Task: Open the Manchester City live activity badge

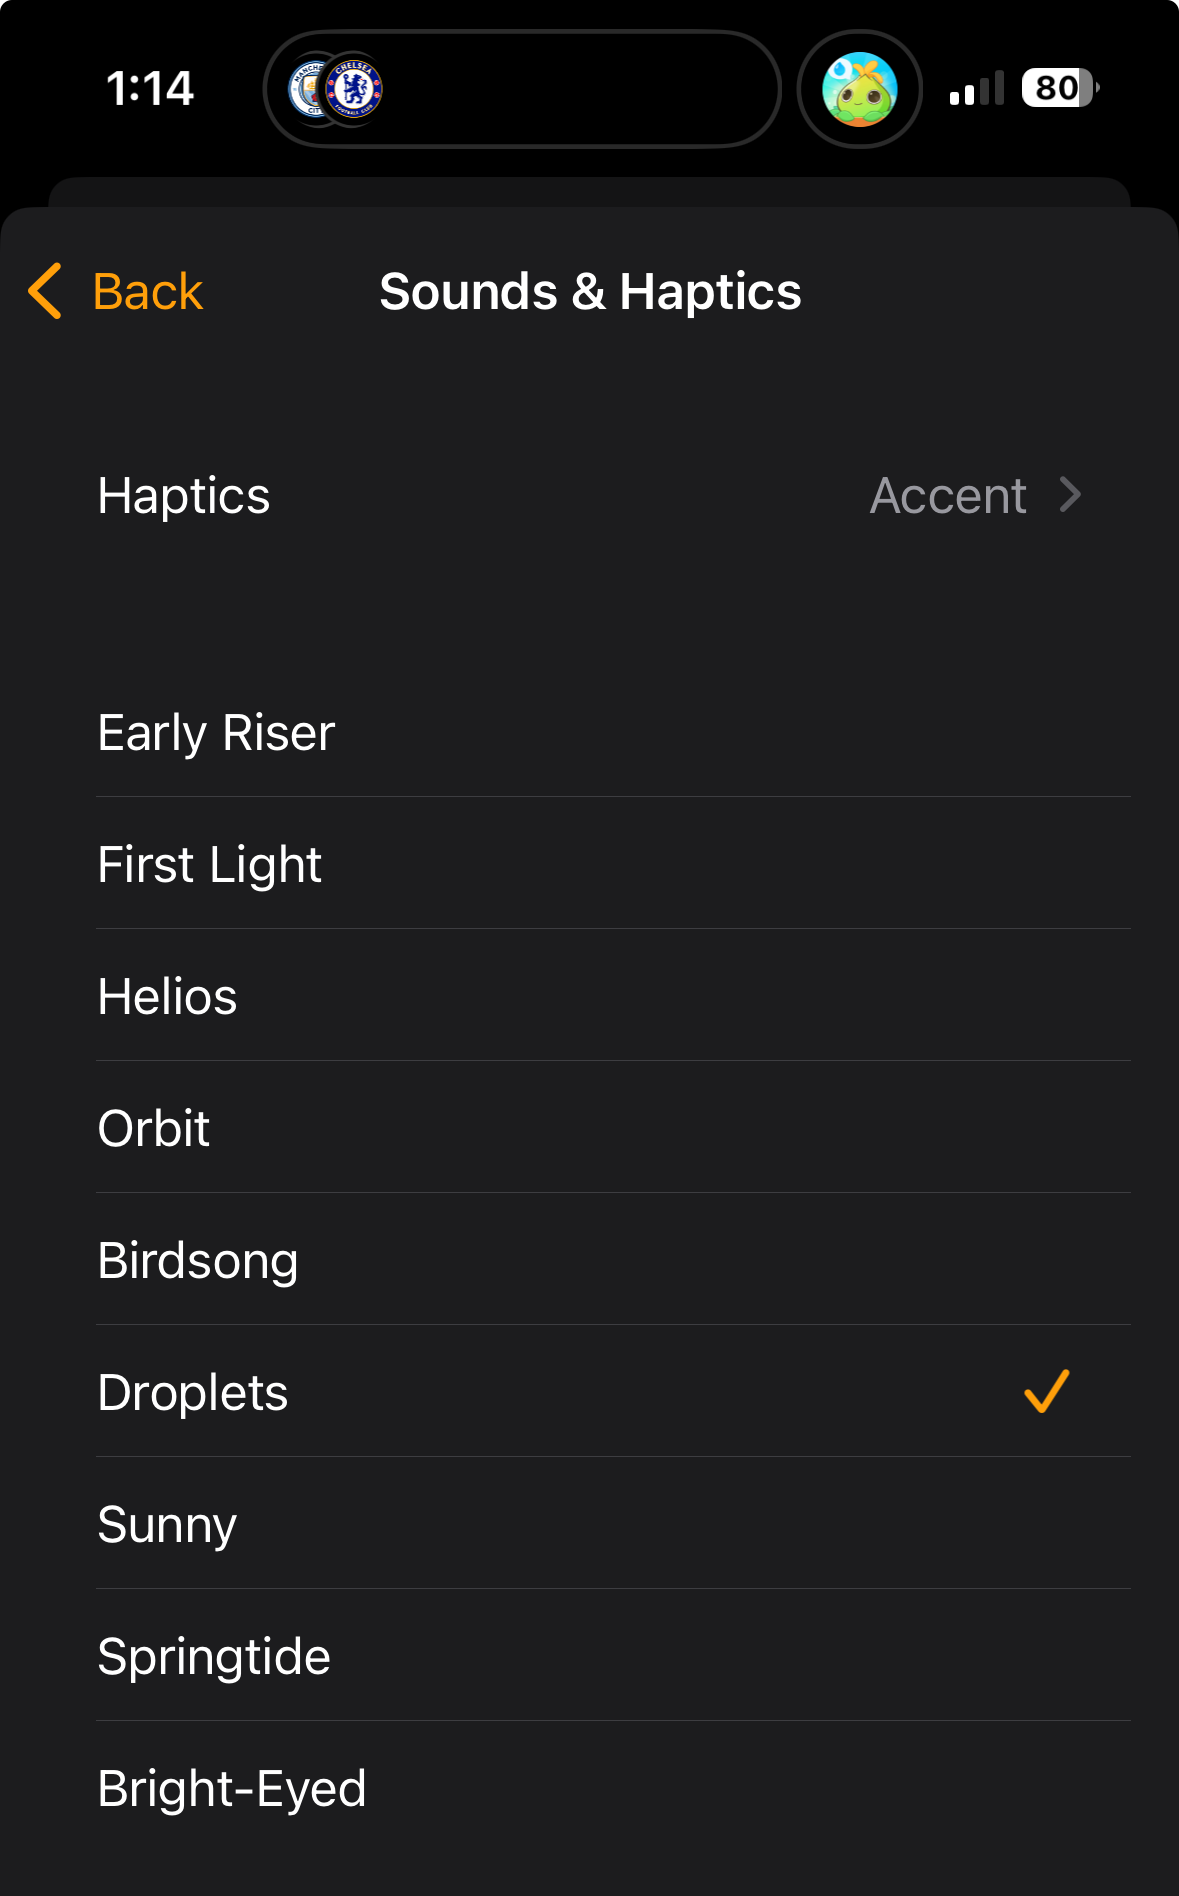Action: point(308,90)
